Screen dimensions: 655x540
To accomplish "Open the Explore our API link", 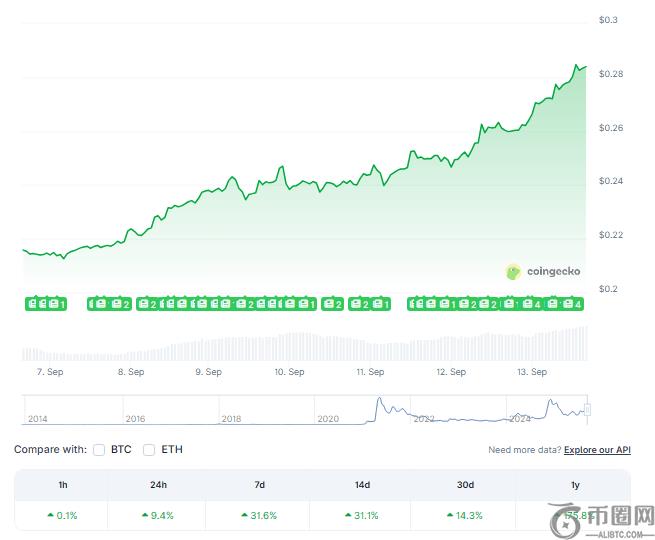I will point(597,451).
